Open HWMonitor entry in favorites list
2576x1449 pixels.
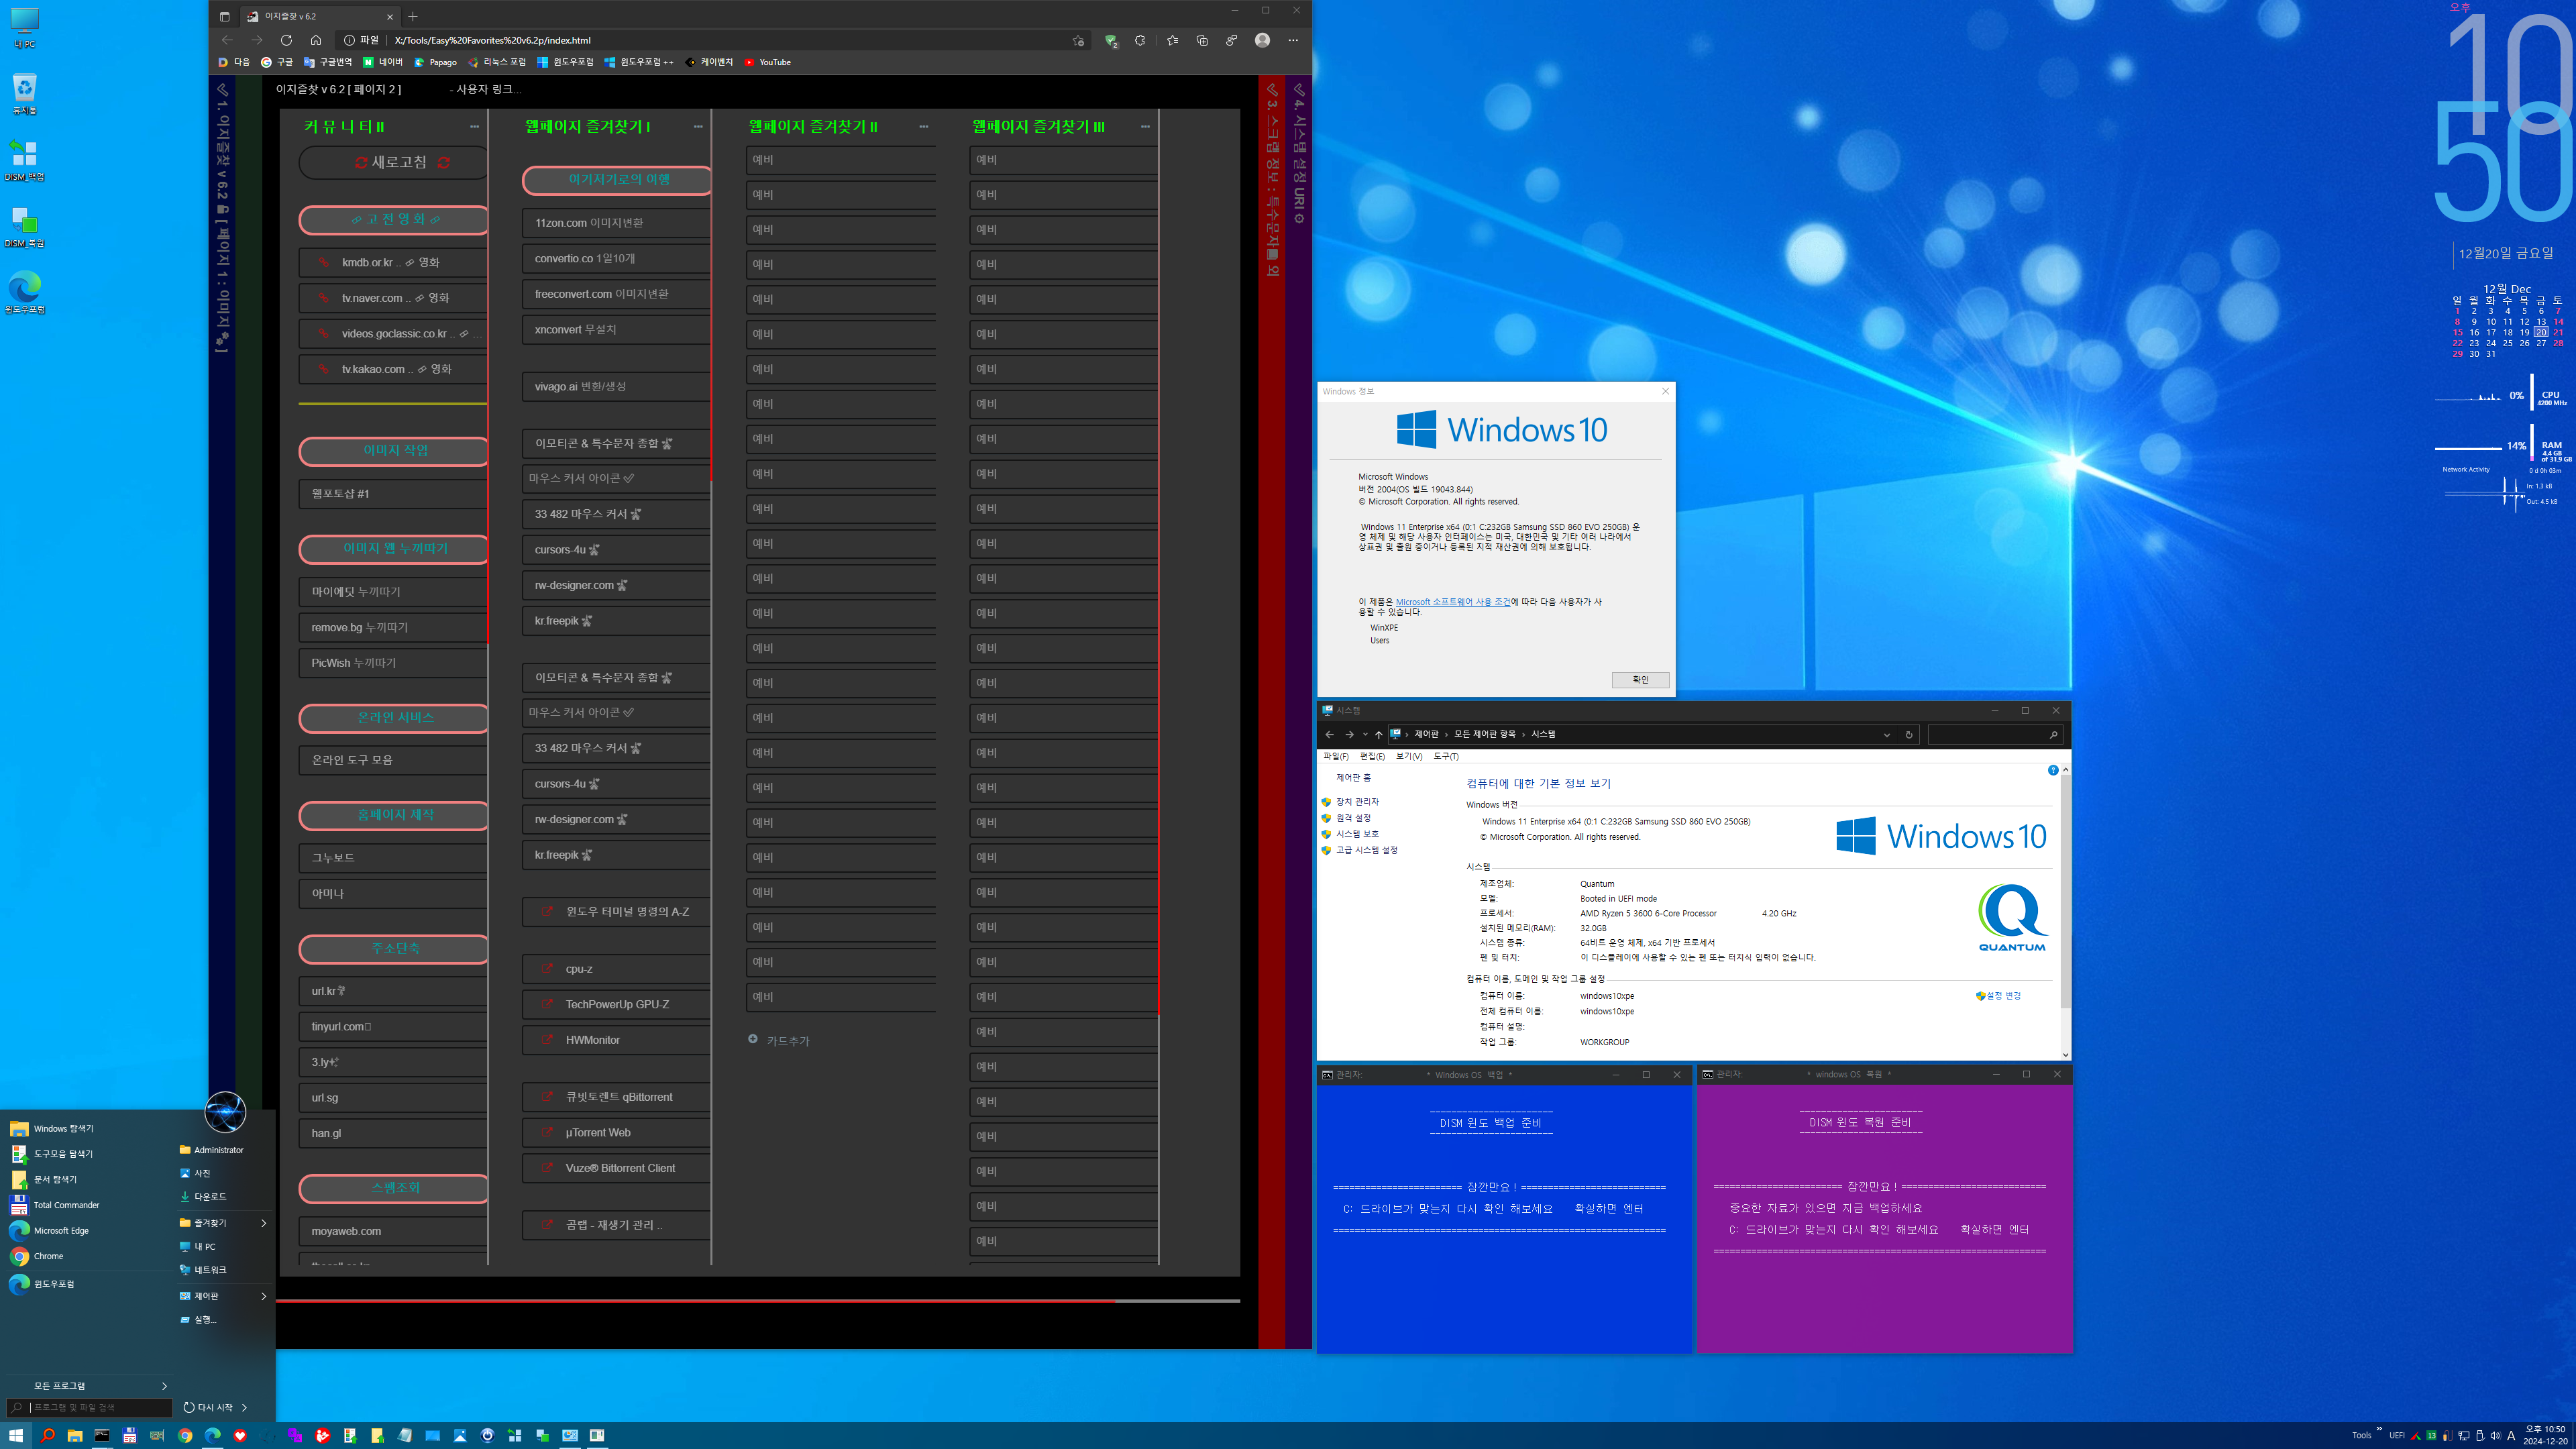click(x=616, y=1040)
